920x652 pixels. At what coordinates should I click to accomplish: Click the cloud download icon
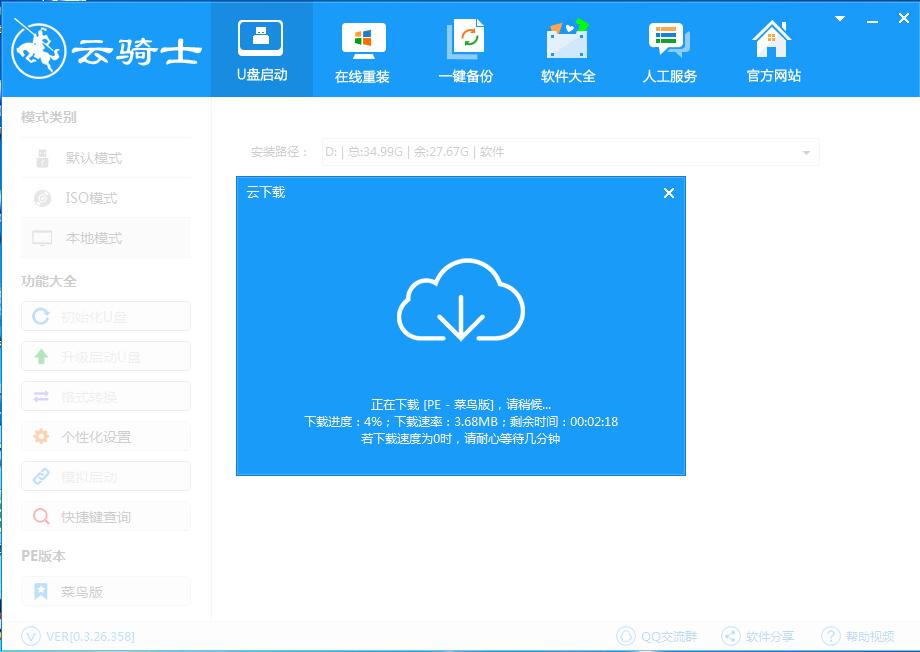click(x=461, y=300)
